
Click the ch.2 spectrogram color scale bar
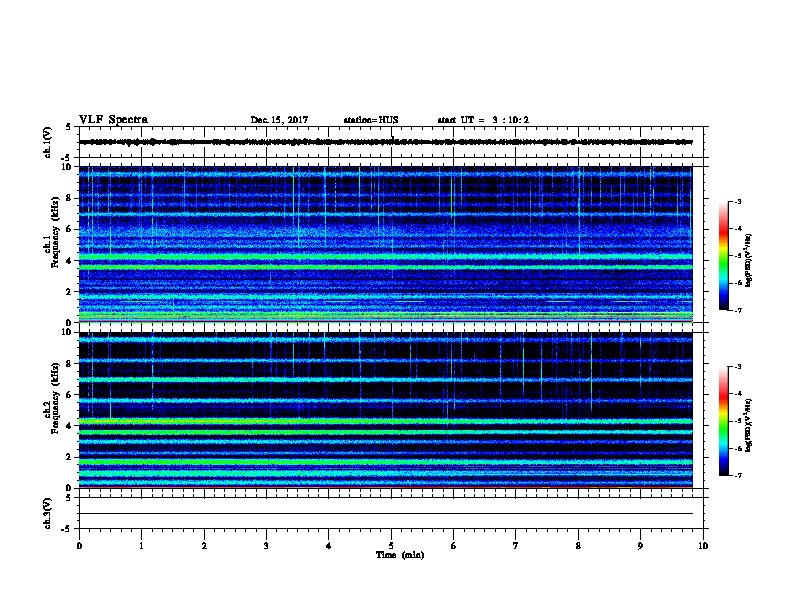point(723,421)
